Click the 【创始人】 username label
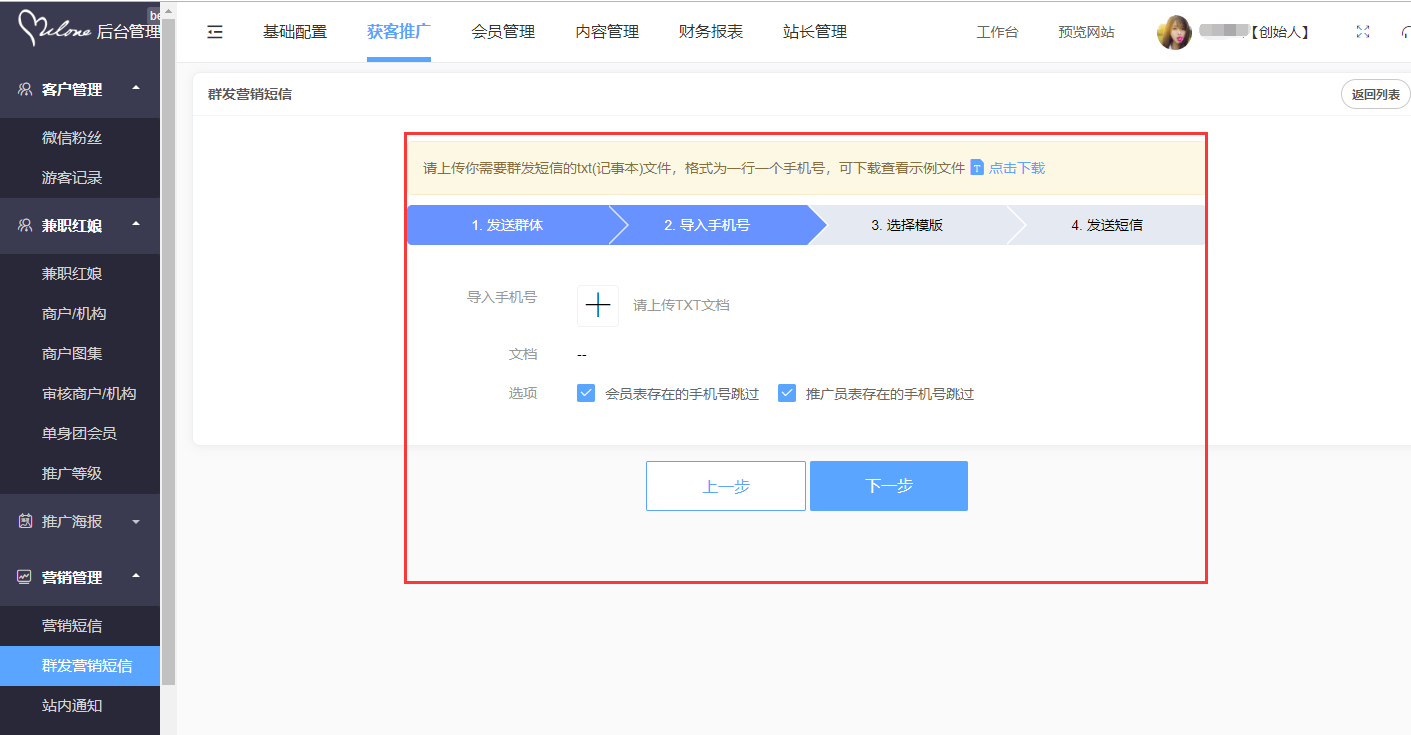Image resolution: width=1411 pixels, height=735 pixels. (x=1279, y=32)
